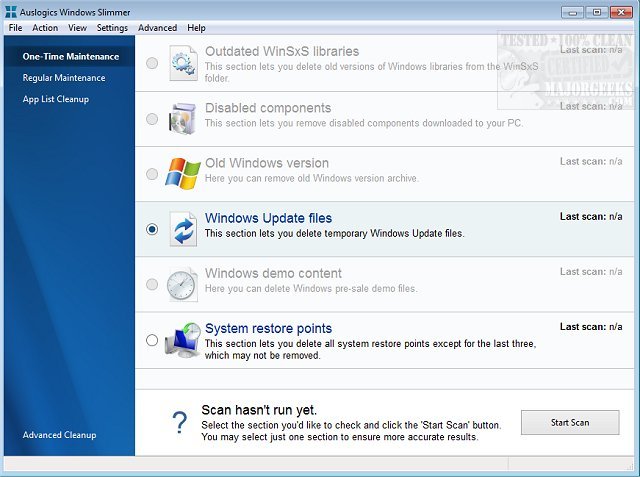The image size is (640, 477).
Task: Click the Old Windows version heading
Action: click(x=267, y=163)
